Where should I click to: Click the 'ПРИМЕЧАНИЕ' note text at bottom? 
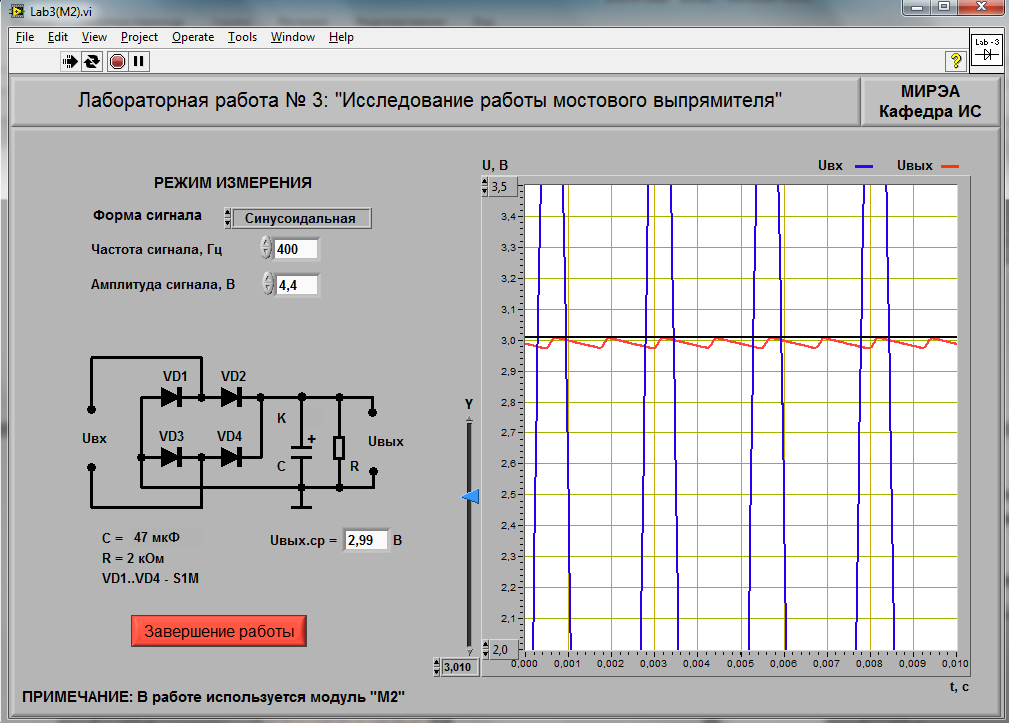213,697
